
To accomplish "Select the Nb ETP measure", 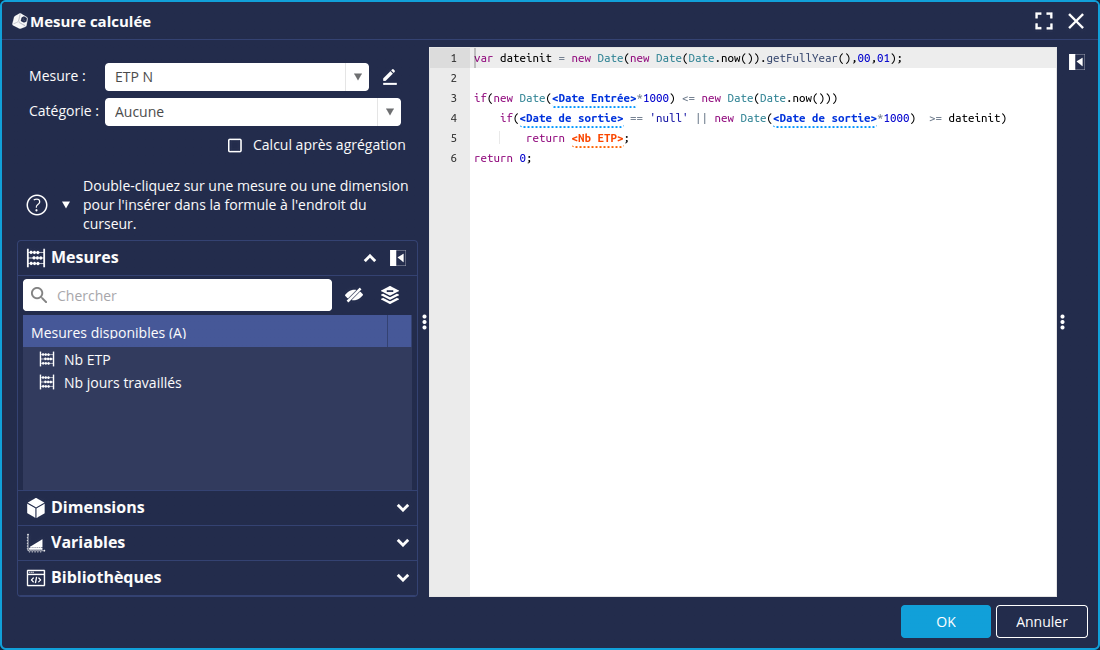I will tap(87, 360).
